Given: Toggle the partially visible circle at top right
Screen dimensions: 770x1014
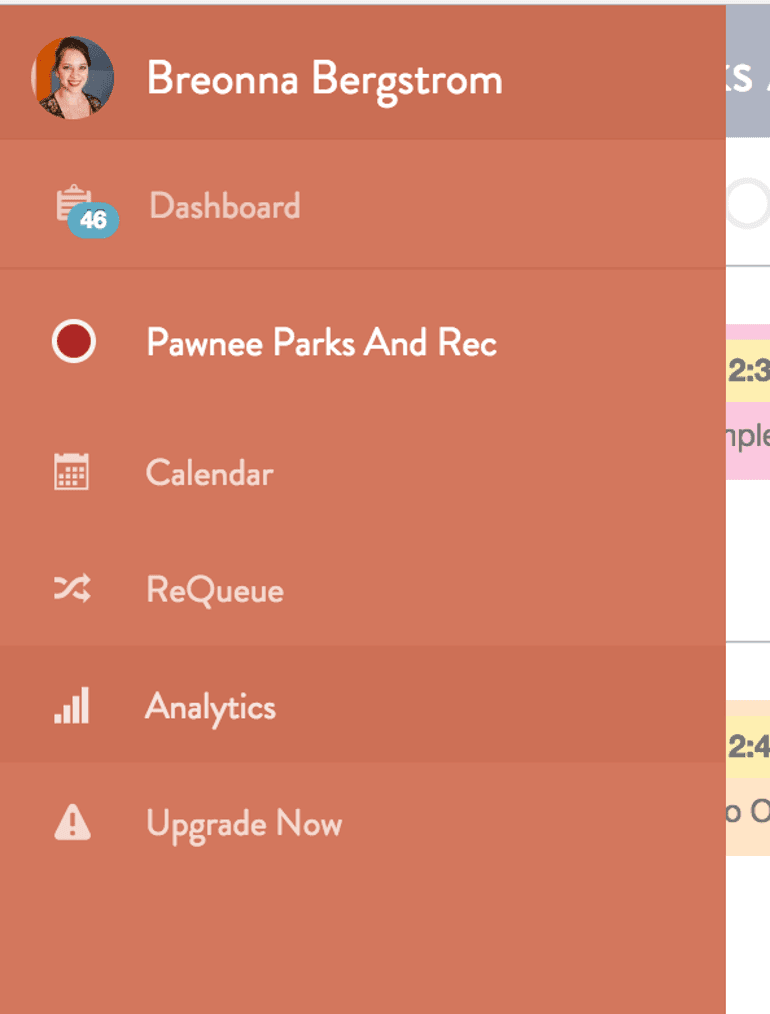Looking at the screenshot, I should pyautogui.click(x=750, y=204).
